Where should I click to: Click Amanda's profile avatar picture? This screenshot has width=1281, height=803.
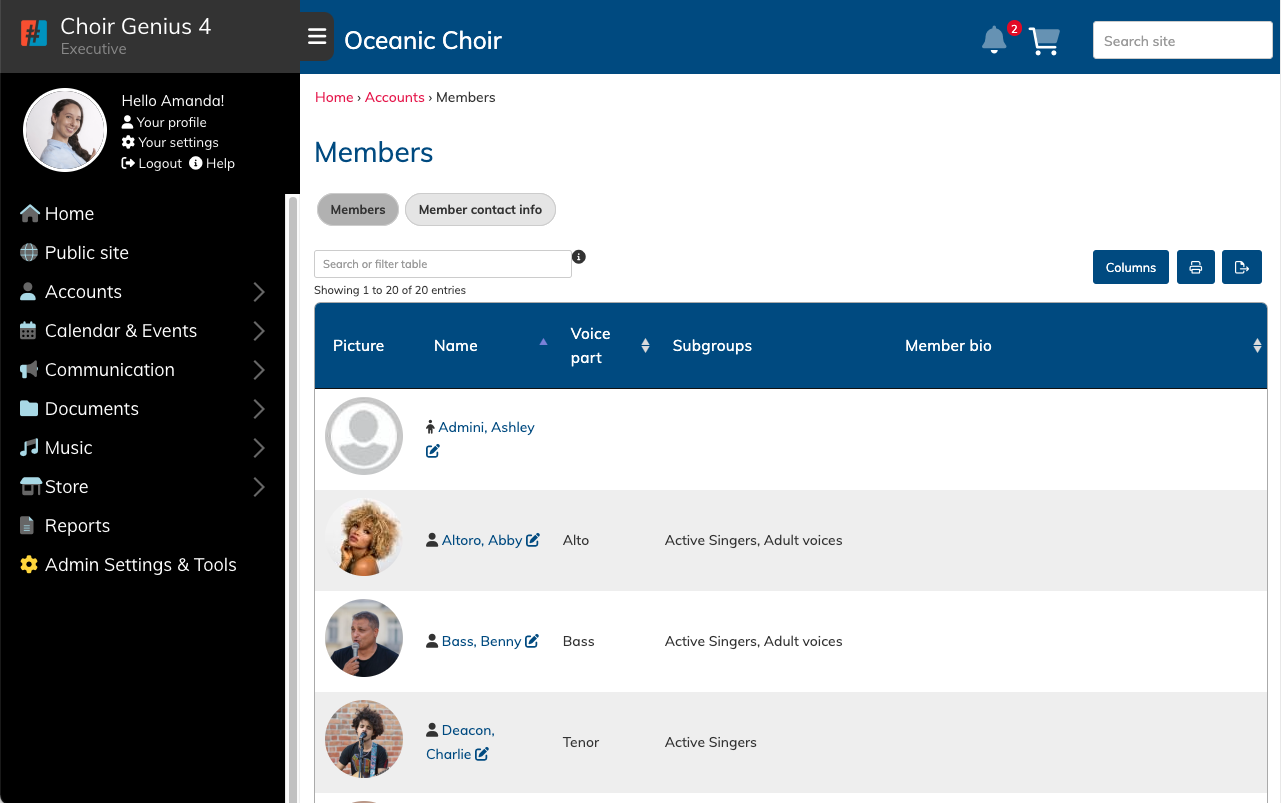pos(65,130)
